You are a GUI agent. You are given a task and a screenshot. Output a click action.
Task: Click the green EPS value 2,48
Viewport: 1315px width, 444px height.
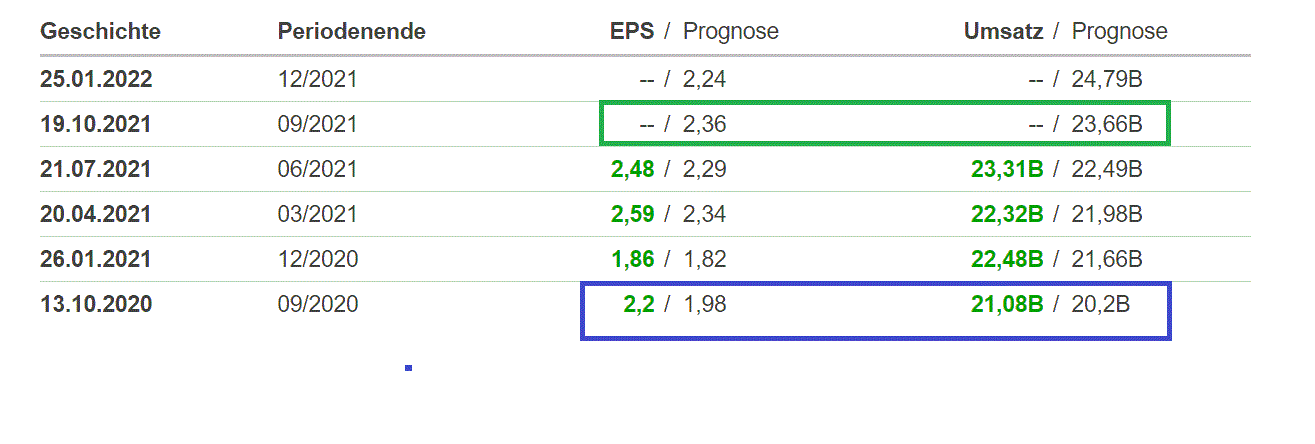click(x=632, y=170)
